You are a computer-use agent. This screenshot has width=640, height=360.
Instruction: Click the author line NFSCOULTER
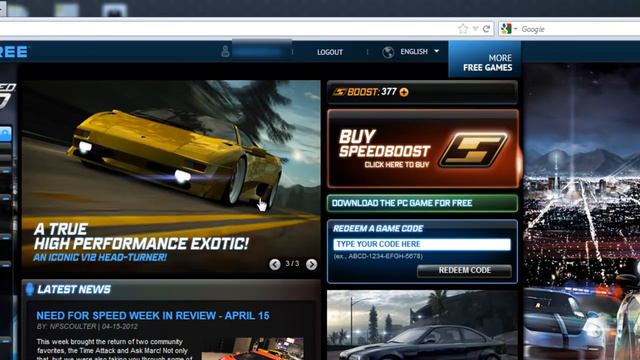tap(87, 327)
